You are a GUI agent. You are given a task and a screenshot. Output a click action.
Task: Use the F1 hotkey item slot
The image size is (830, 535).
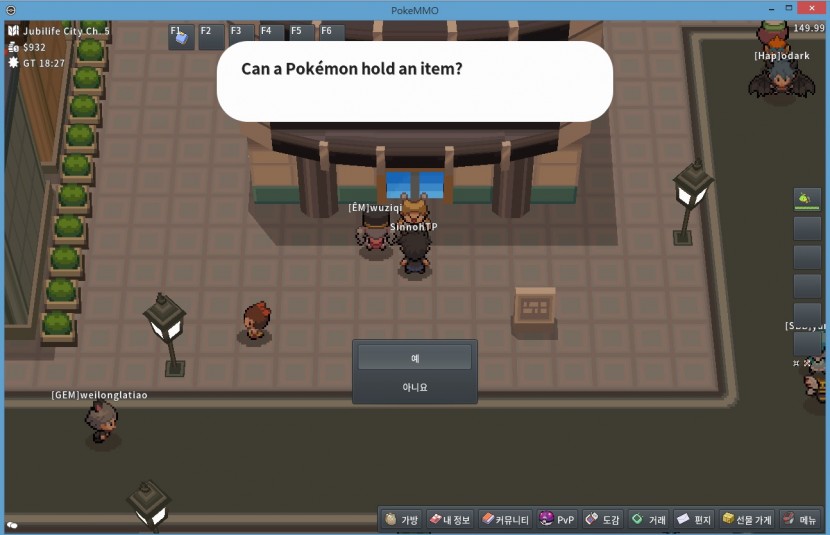[181, 37]
